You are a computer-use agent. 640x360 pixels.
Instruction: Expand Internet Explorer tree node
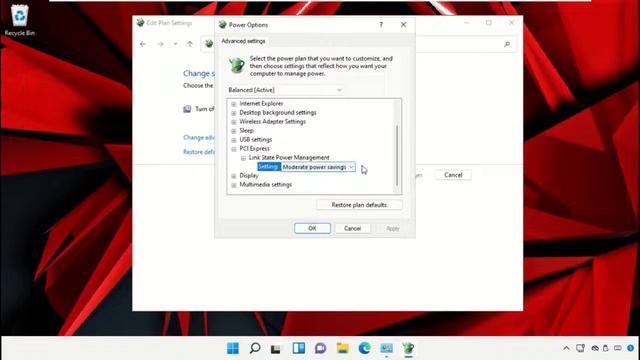point(234,104)
